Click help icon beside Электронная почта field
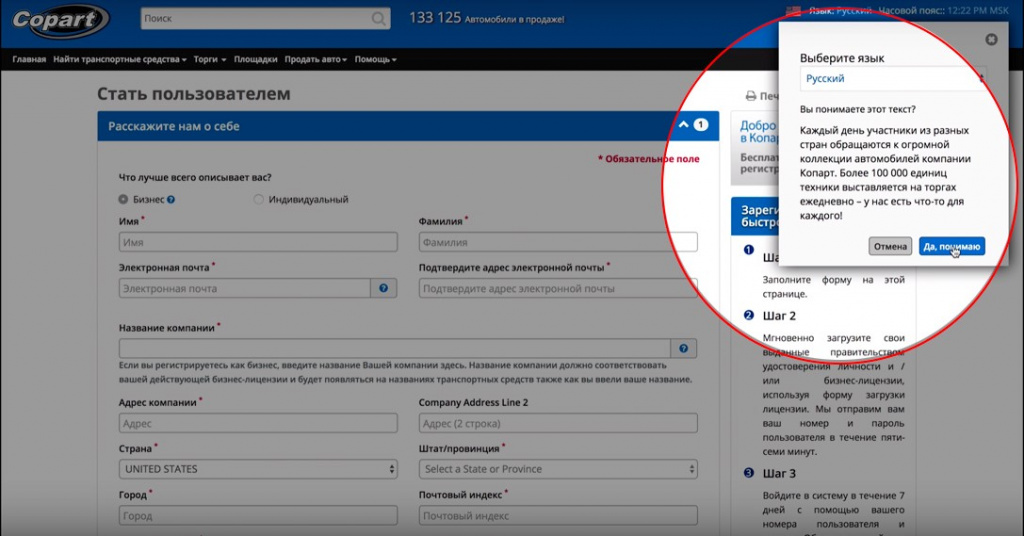Image resolution: width=1024 pixels, height=536 pixels. 383,288
